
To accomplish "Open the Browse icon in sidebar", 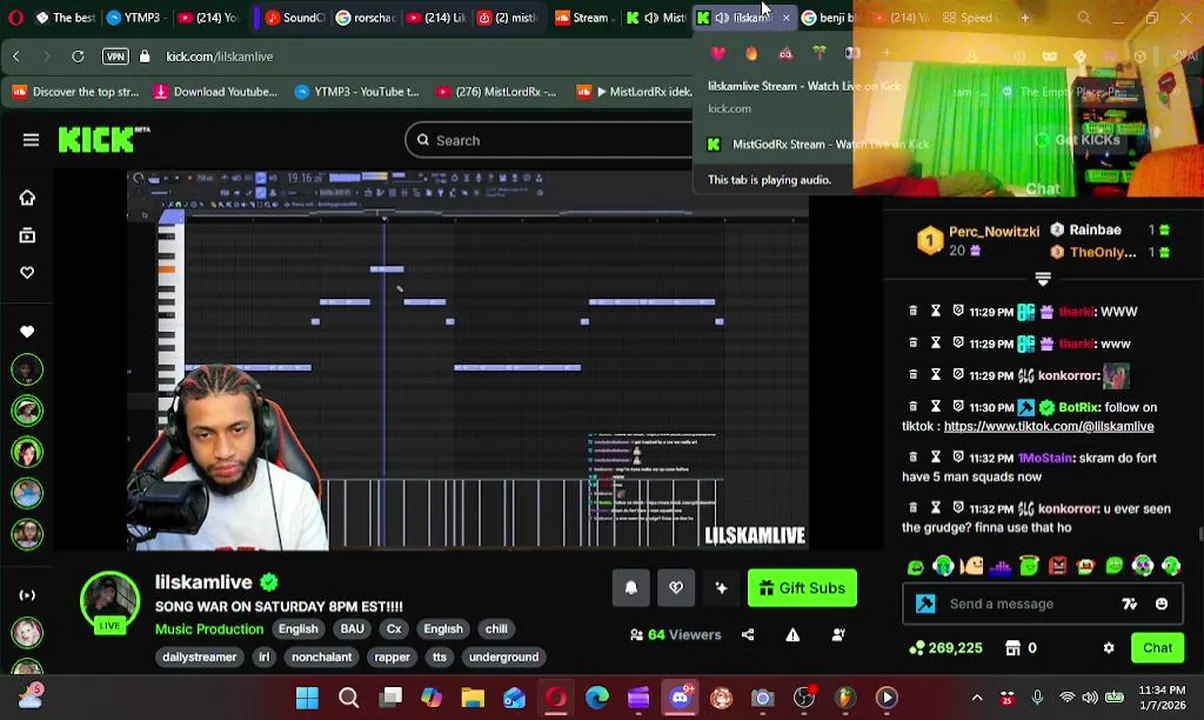I will (27, 236).
